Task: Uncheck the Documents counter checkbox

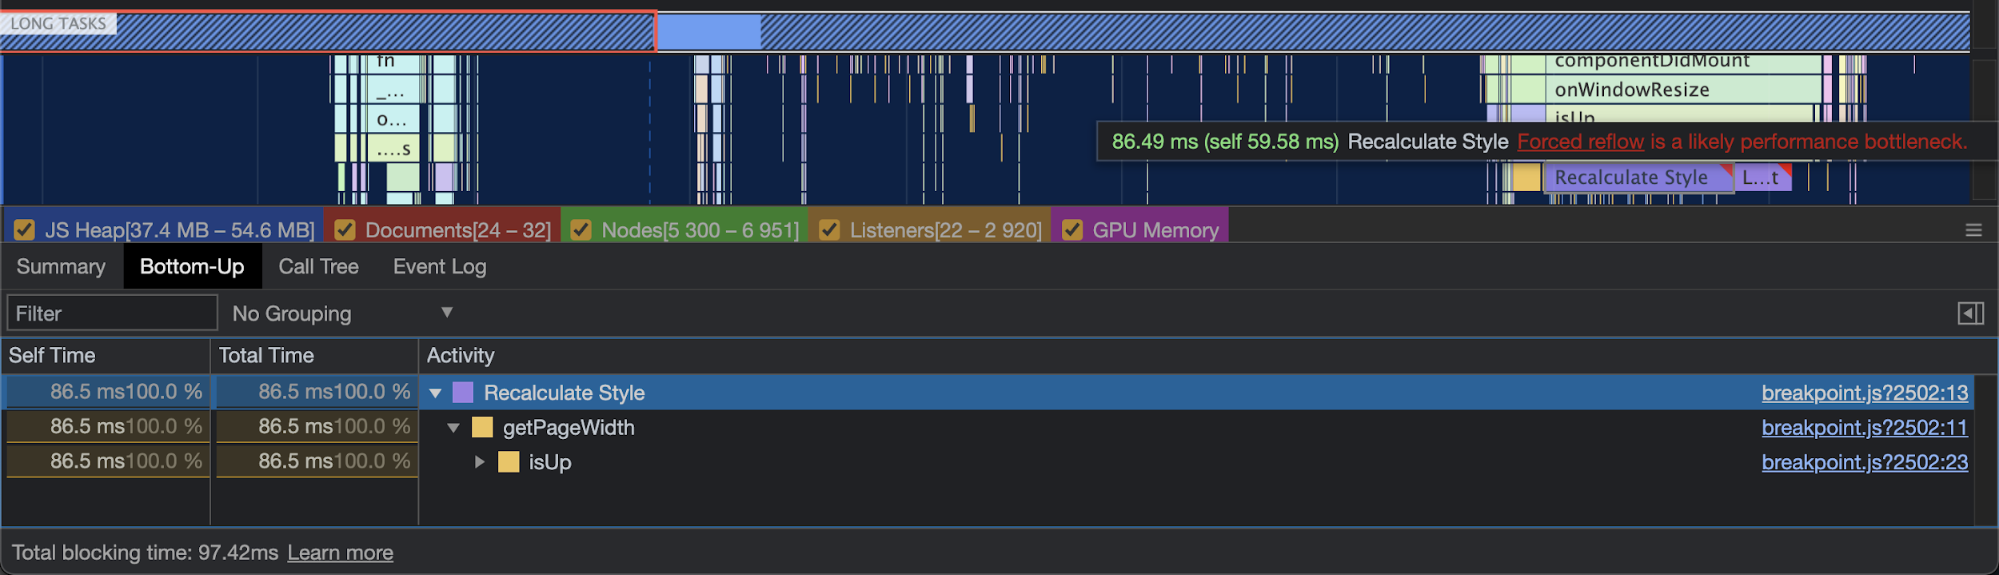Action: click(x=345, y=230)
